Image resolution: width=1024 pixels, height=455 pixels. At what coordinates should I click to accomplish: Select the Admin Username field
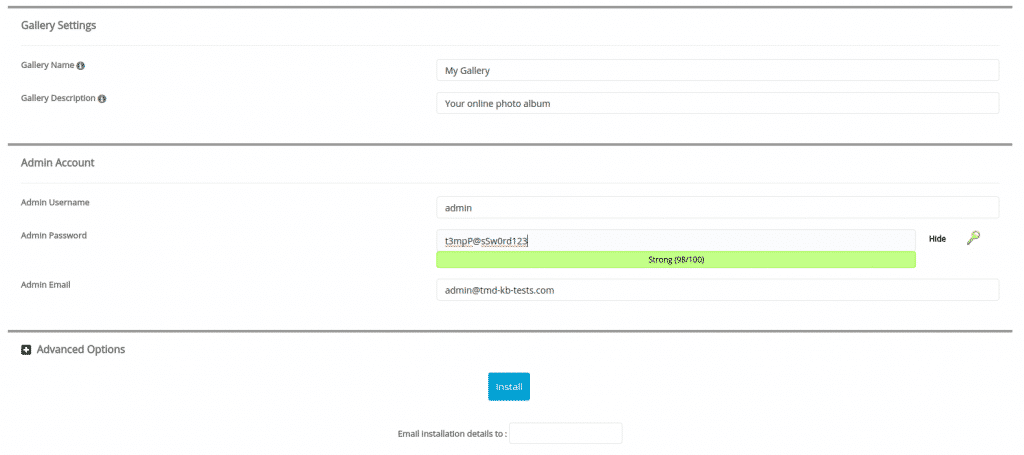point(717,208)
